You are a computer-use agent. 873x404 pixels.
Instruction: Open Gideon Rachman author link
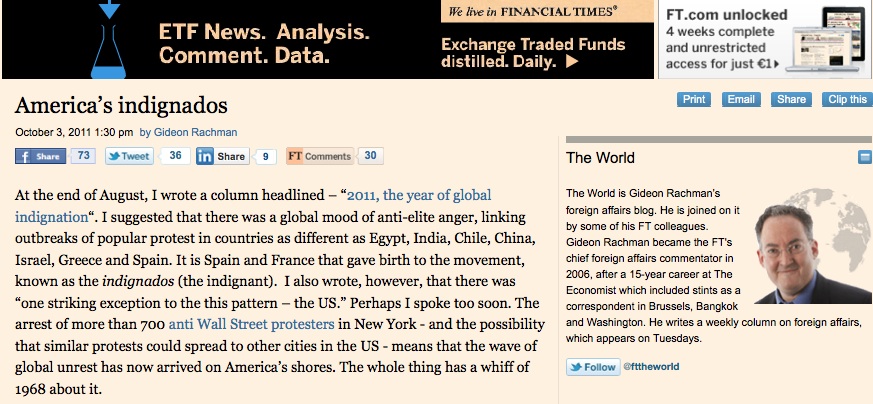point(196,131)
